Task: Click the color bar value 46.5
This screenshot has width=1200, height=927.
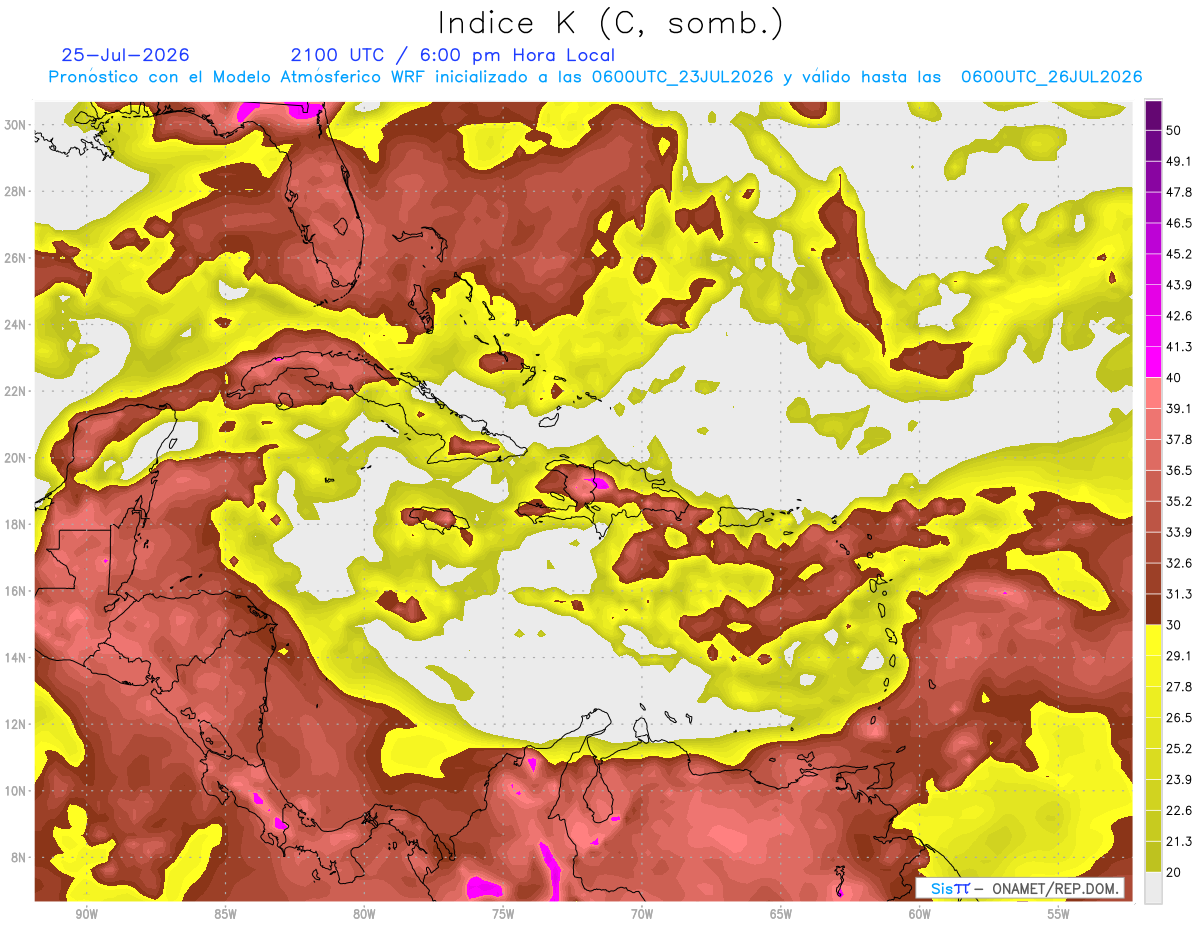Action: [x=1178, y=223]
